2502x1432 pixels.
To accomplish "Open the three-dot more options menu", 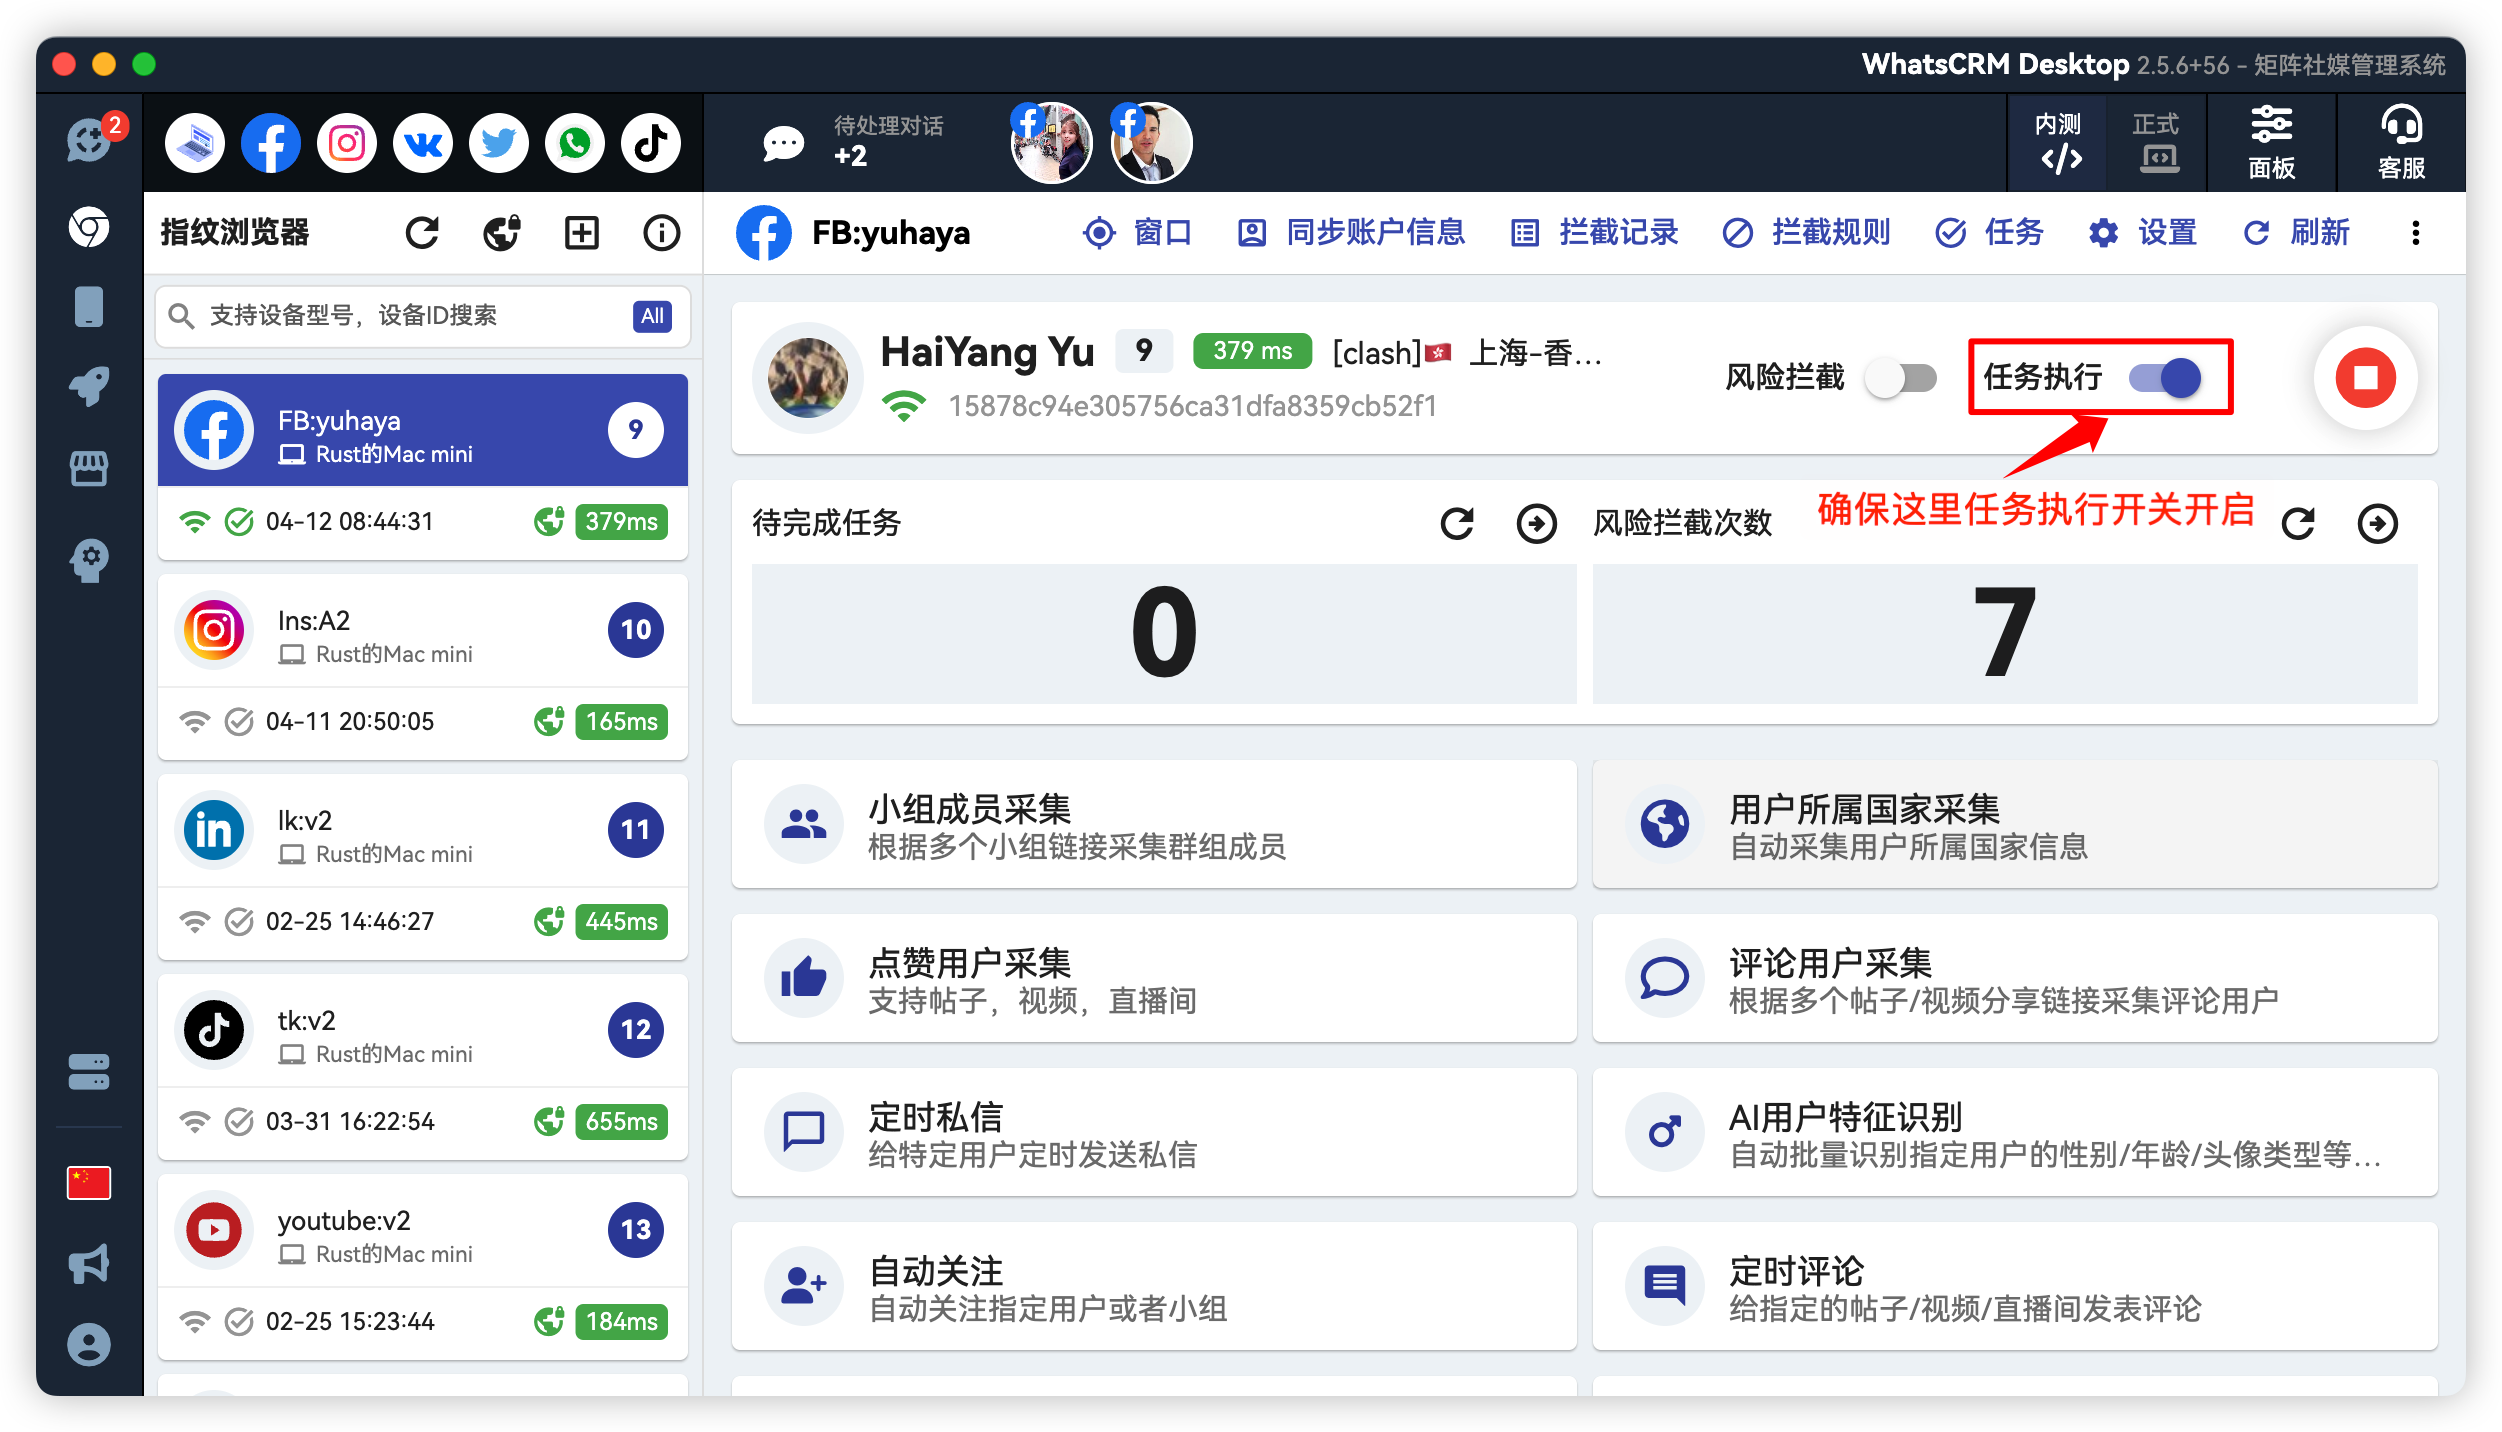I will [2415, 233].
